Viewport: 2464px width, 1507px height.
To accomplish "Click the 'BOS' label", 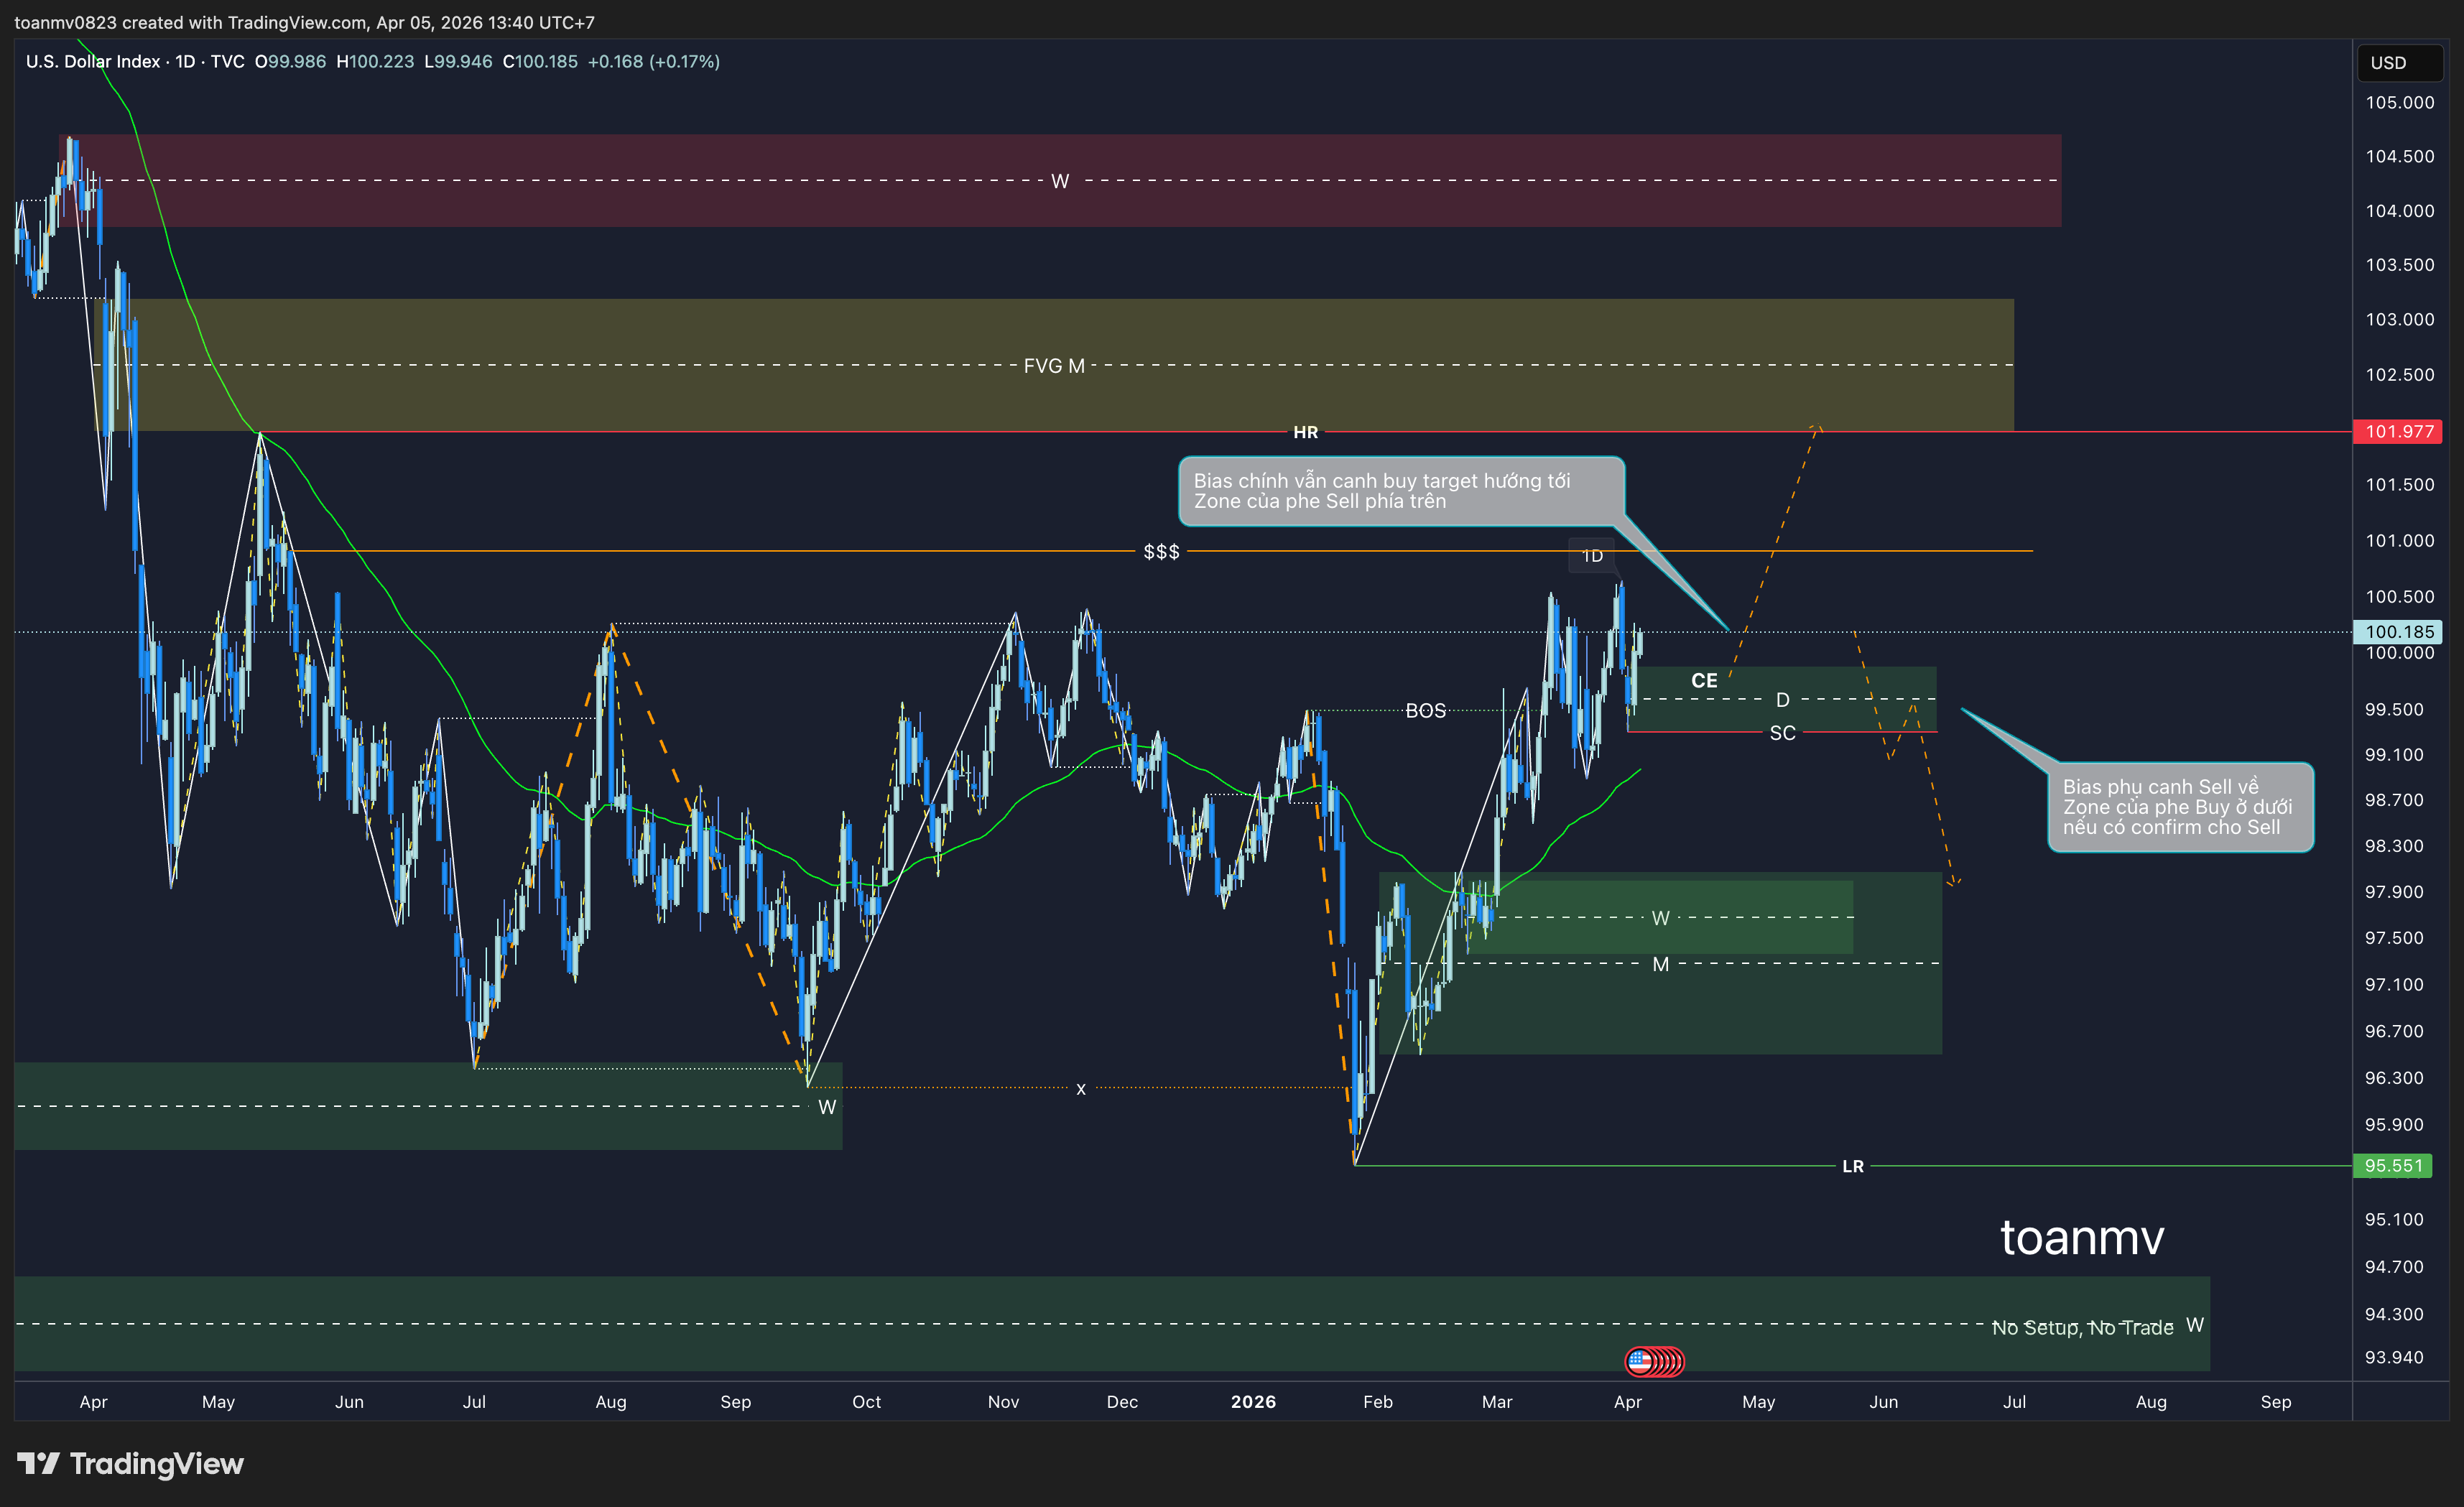I will click(x=1425, y=710).
